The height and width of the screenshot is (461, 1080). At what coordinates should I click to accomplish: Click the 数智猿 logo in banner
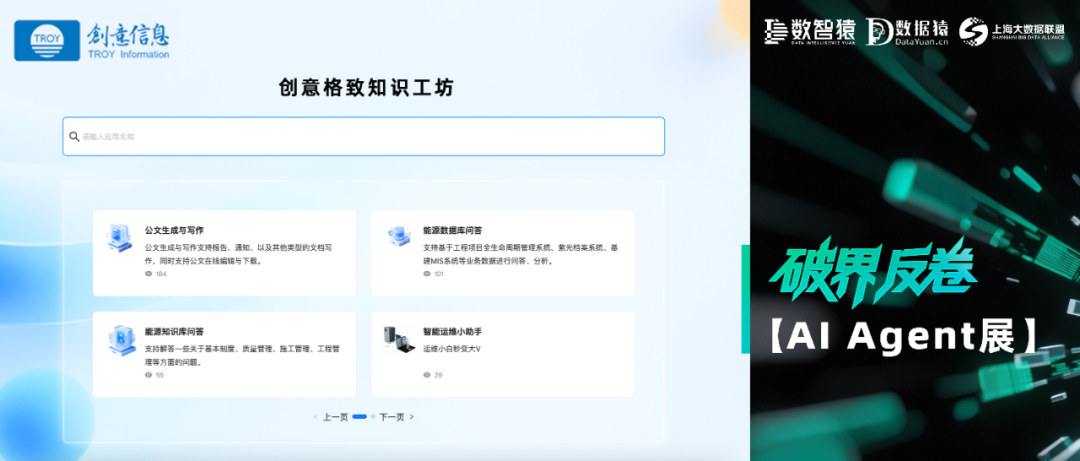tap(810, 32)
